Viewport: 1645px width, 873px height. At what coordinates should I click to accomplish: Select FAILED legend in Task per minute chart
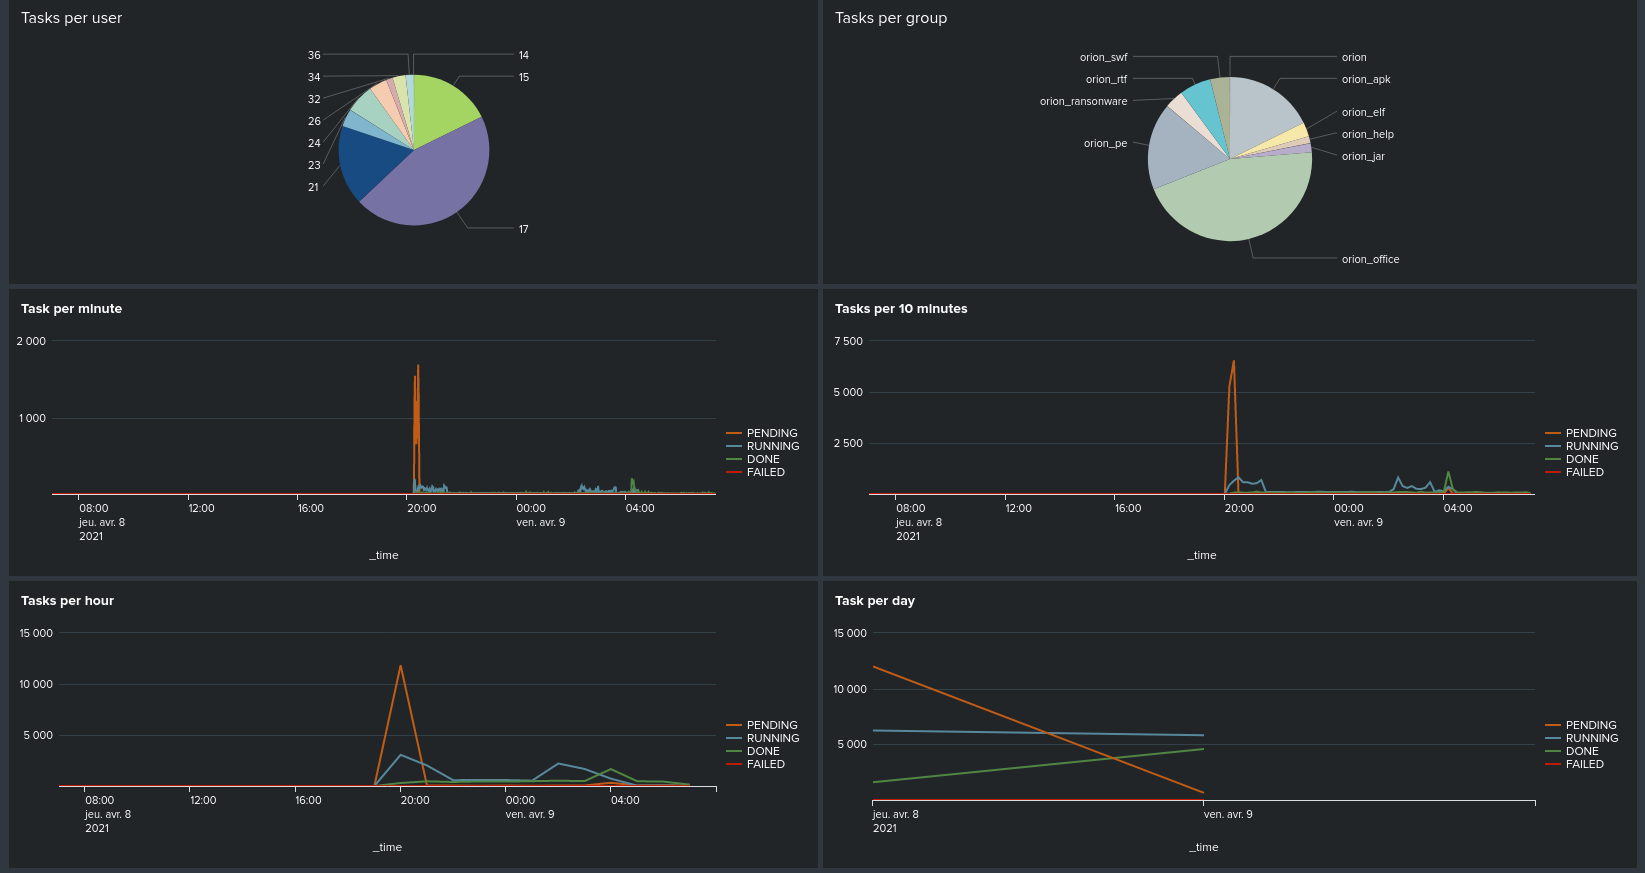coord(755,472)
